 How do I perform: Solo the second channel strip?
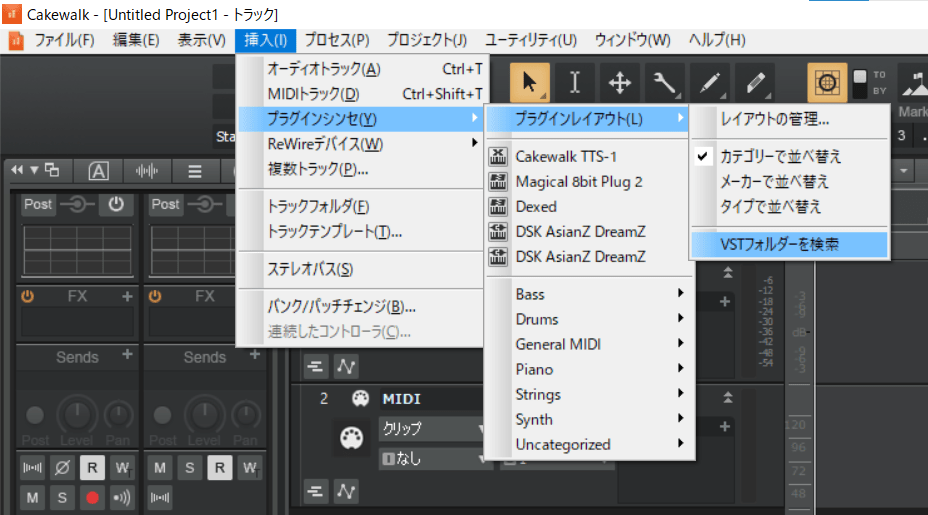click(189, 468)
